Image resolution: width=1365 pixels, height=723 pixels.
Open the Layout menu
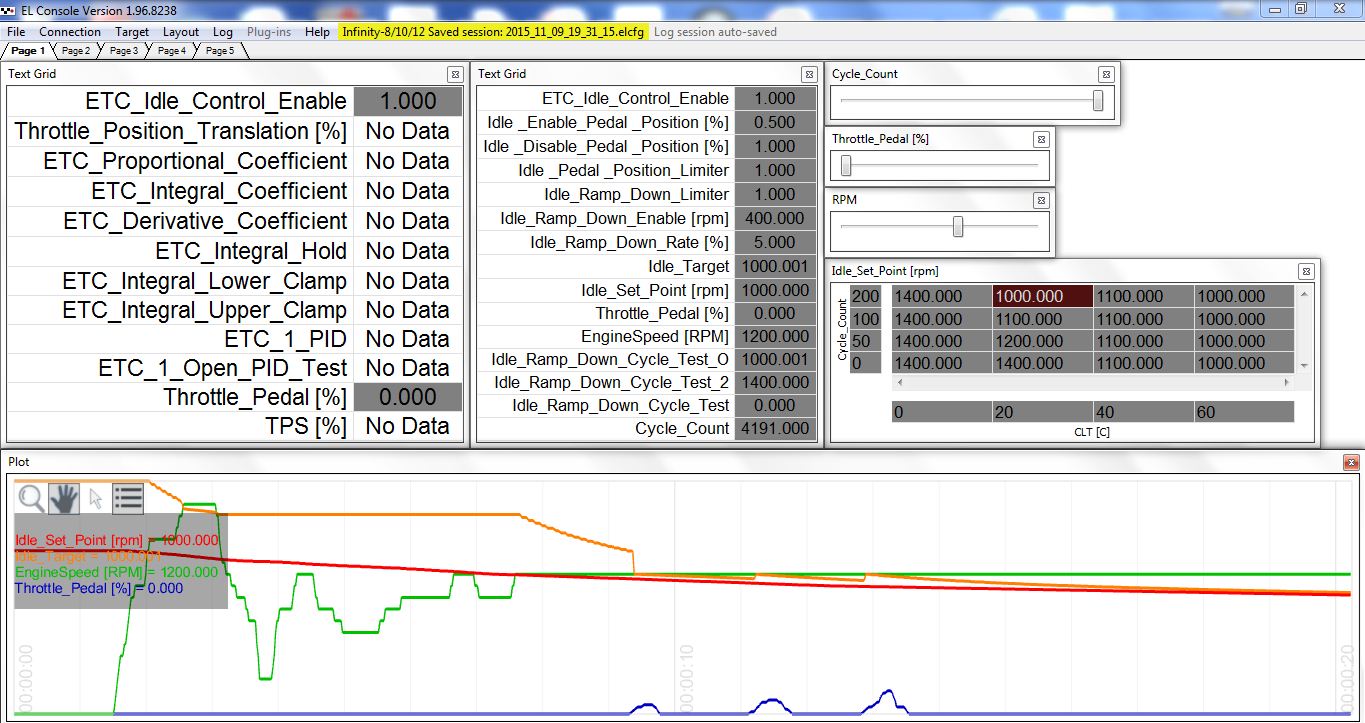181,32
